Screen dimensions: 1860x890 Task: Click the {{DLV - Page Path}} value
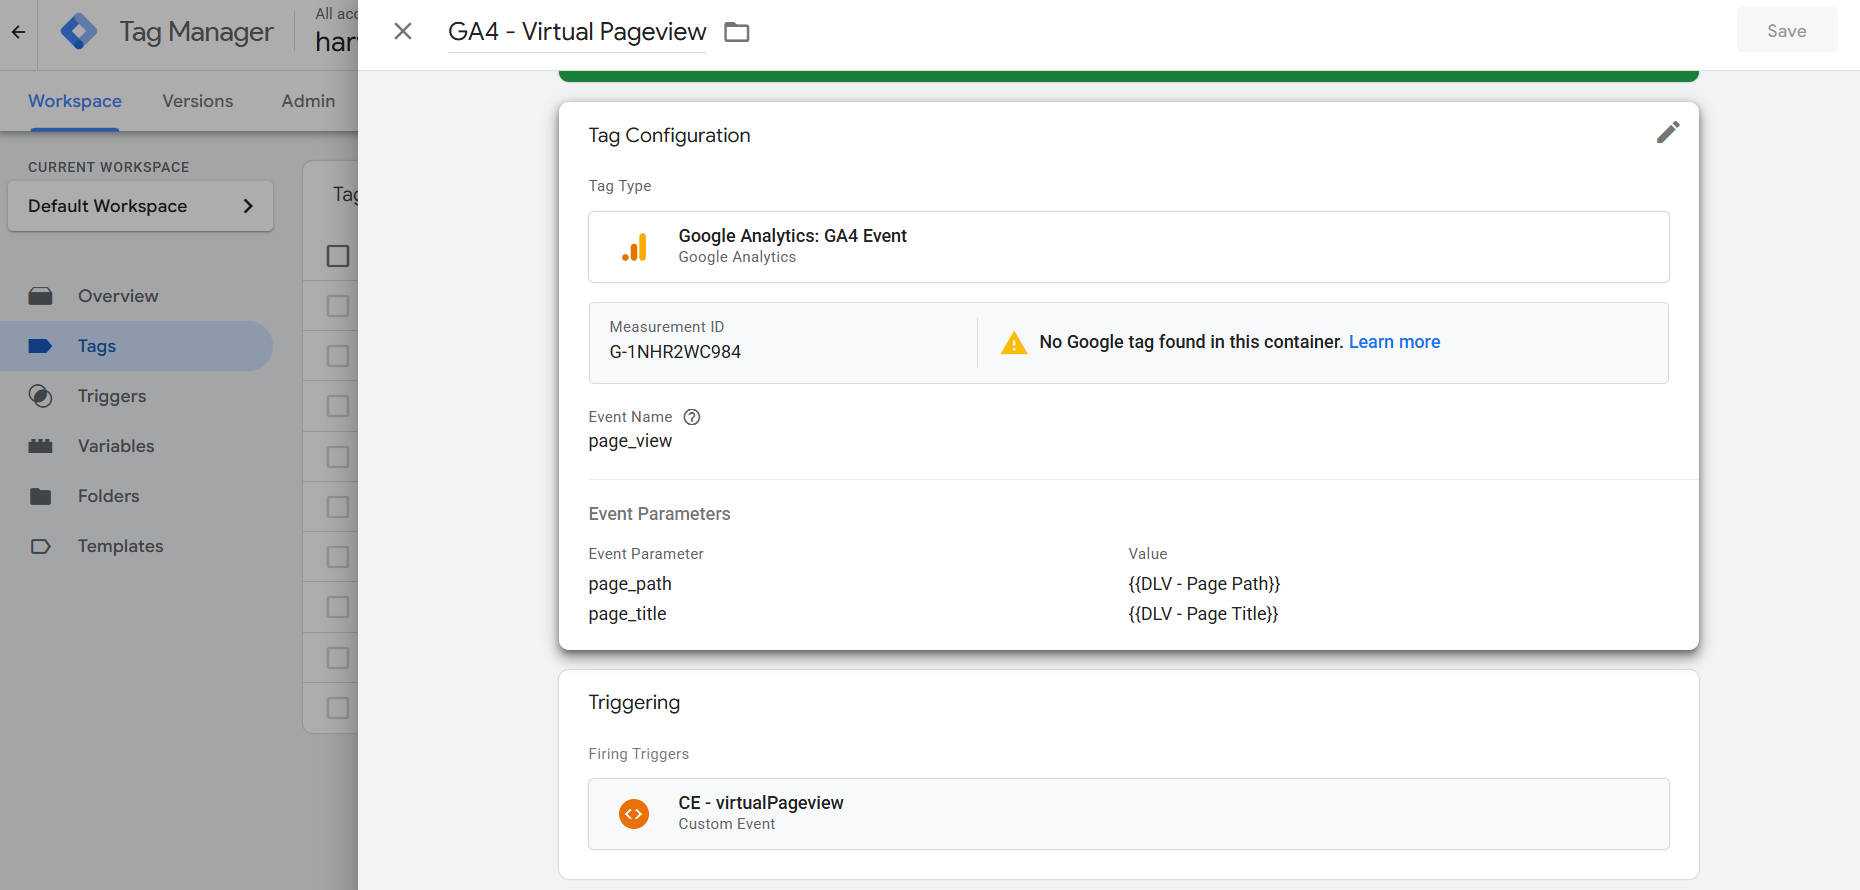pyautogui.click(x=1204, y=584)
